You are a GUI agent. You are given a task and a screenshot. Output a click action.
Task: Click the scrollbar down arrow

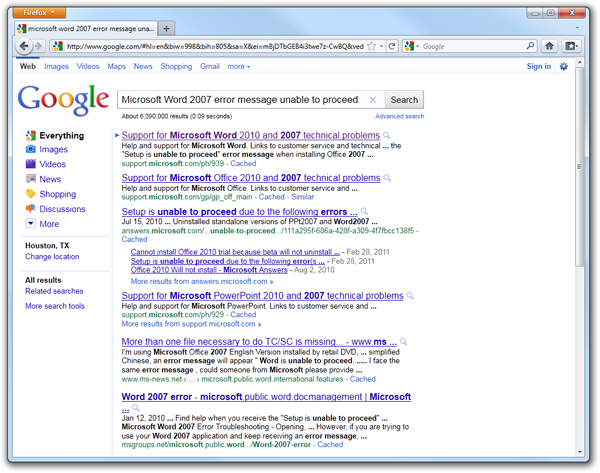(x=579, y=452)
